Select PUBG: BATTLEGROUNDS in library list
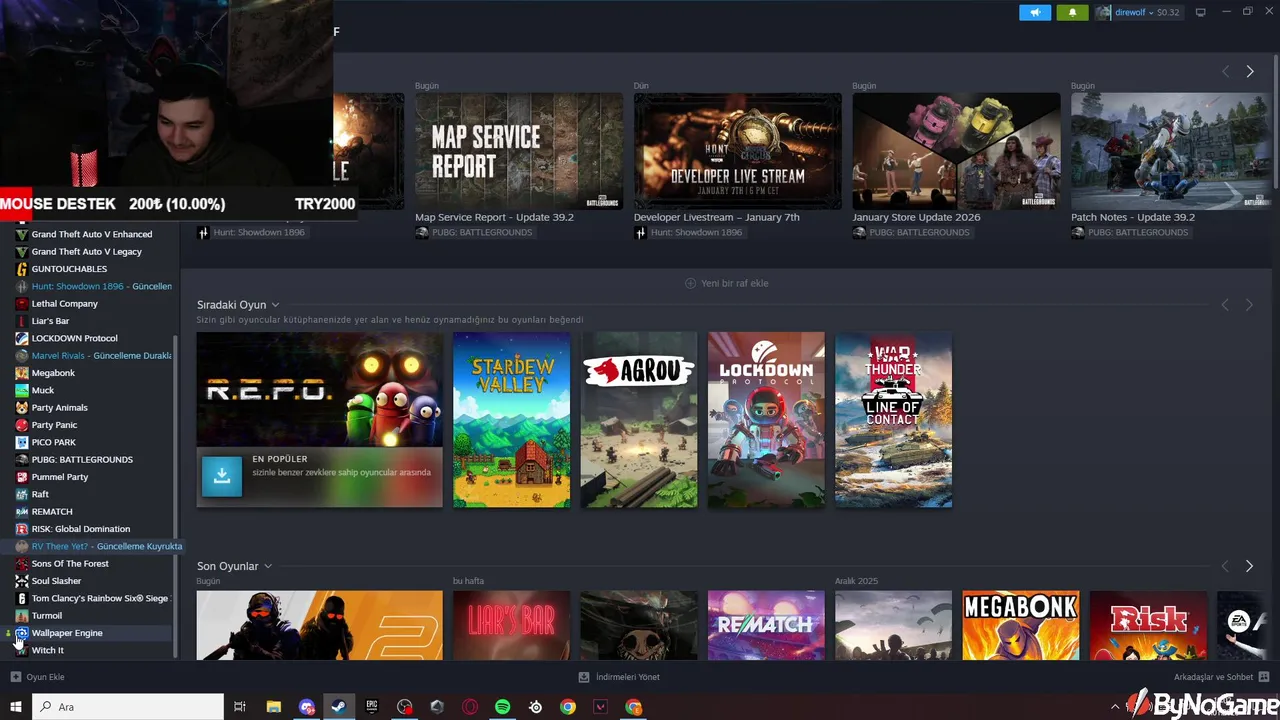This screenshot has height=720, width=1280. click(82, 460)
